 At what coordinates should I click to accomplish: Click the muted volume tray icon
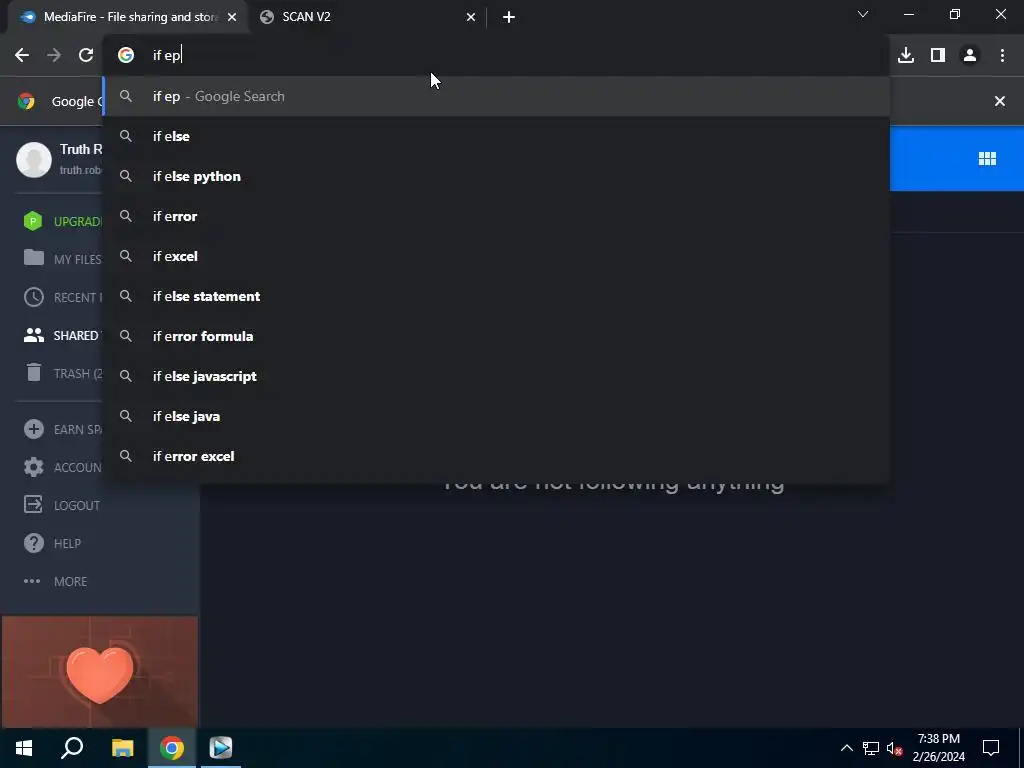(x=895, y=748)
